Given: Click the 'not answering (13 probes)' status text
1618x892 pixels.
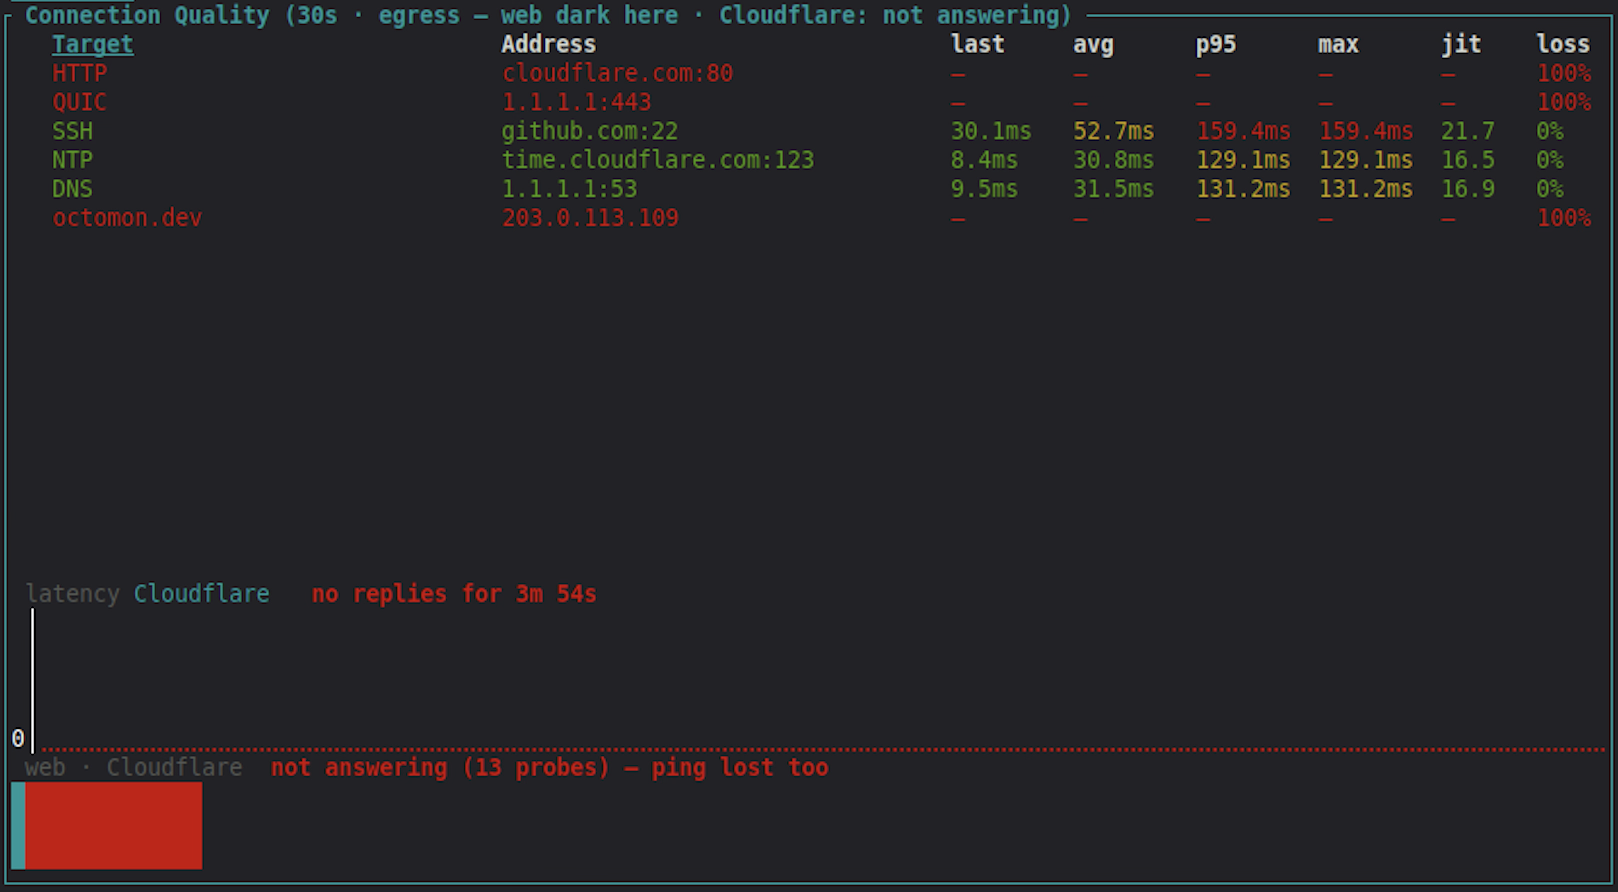Looking at the screenshot, I should pos(440,768).
